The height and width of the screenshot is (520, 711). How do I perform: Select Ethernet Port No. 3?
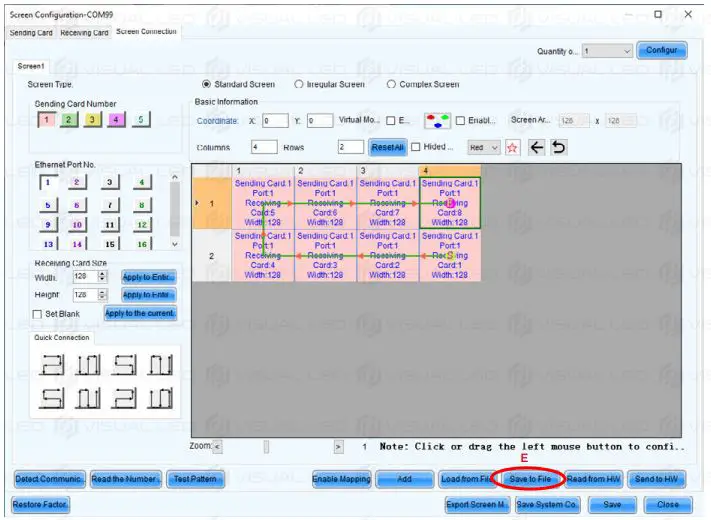(x=110, y=182)
